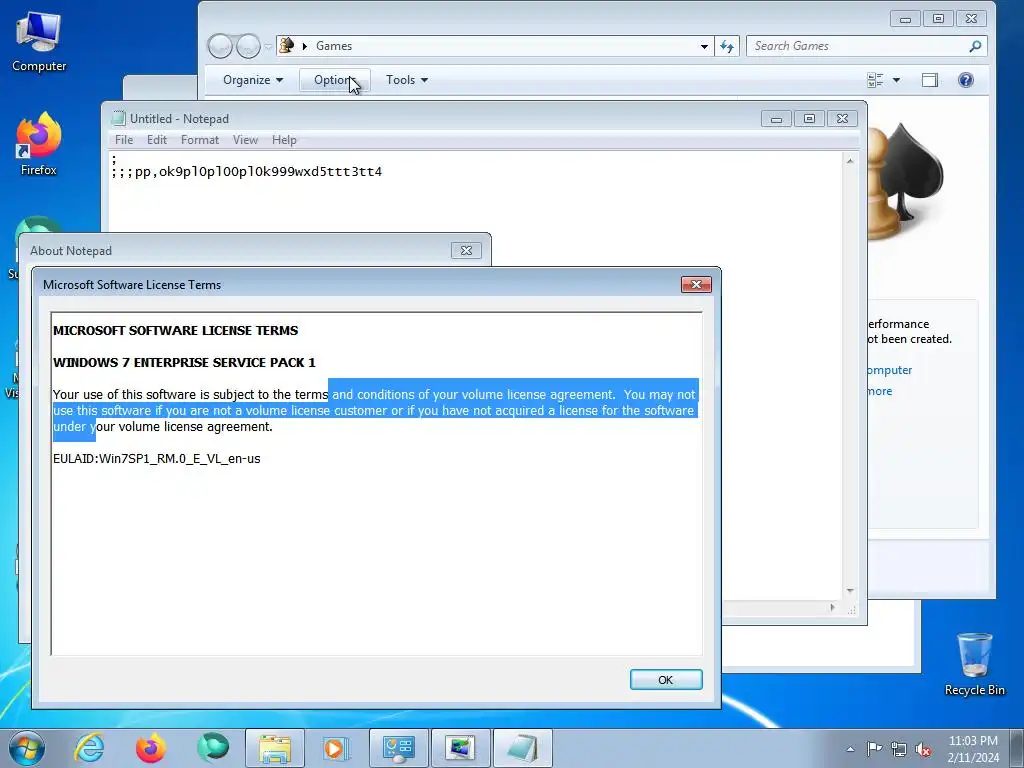Click Games window Back navigation button

point(220,46)
